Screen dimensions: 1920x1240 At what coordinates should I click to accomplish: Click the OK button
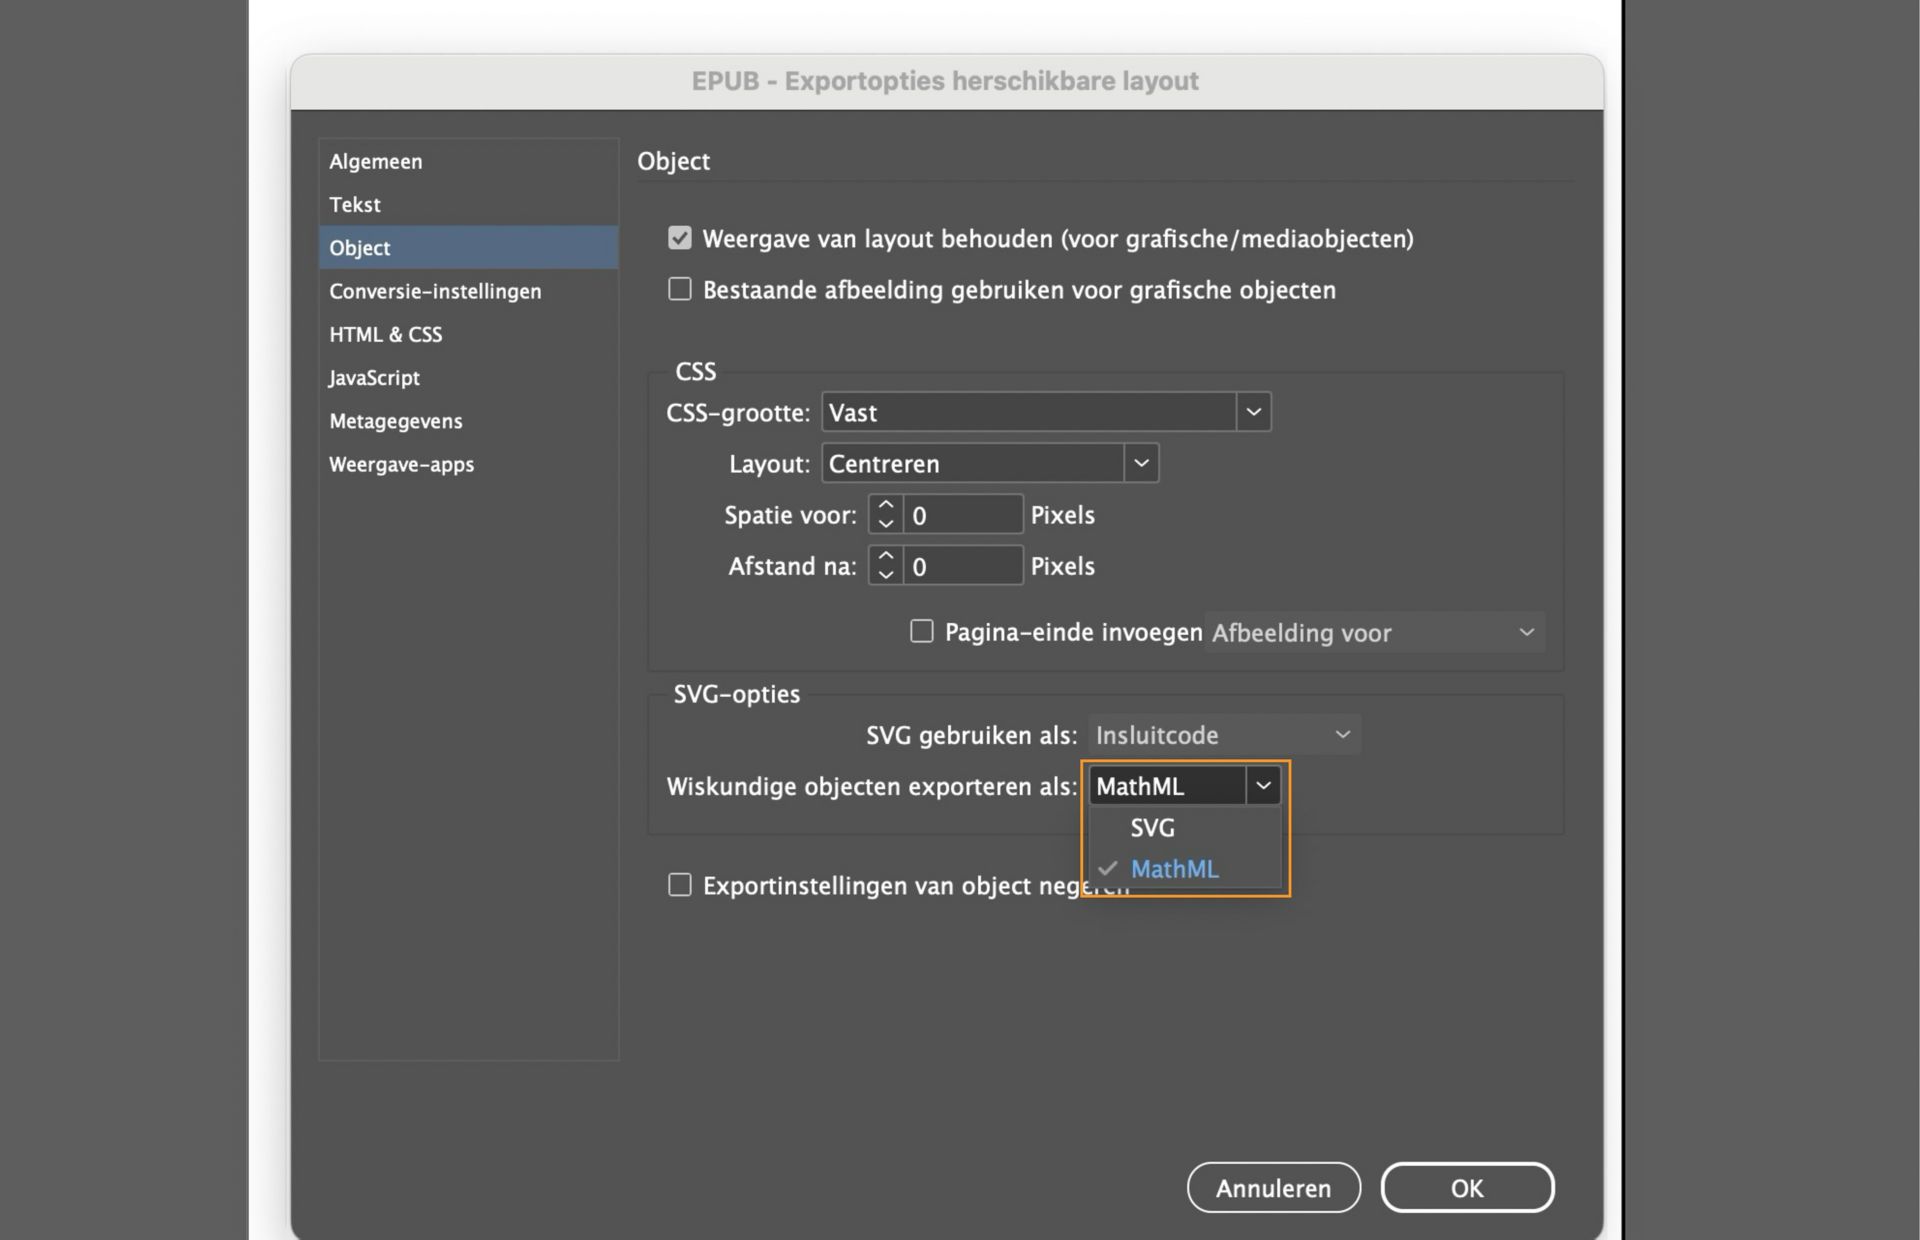[x=1467, y=1187]
